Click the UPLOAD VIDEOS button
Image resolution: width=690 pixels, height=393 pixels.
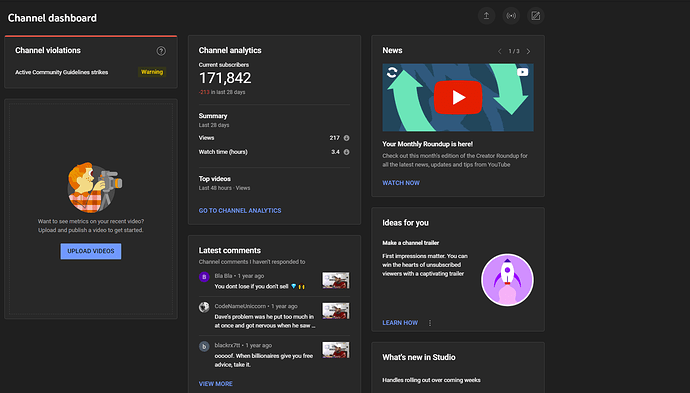pyautogui.click(x=91, y=251)
